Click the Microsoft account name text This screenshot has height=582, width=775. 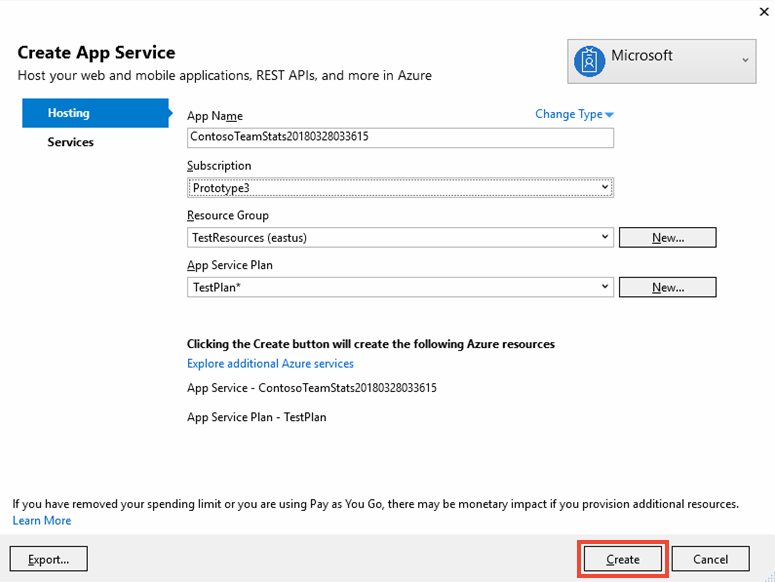point(642,55)
